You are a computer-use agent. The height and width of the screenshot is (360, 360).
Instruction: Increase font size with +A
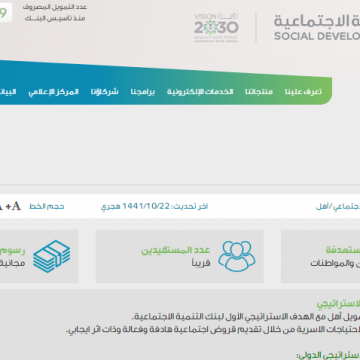[x=13, y=206]
